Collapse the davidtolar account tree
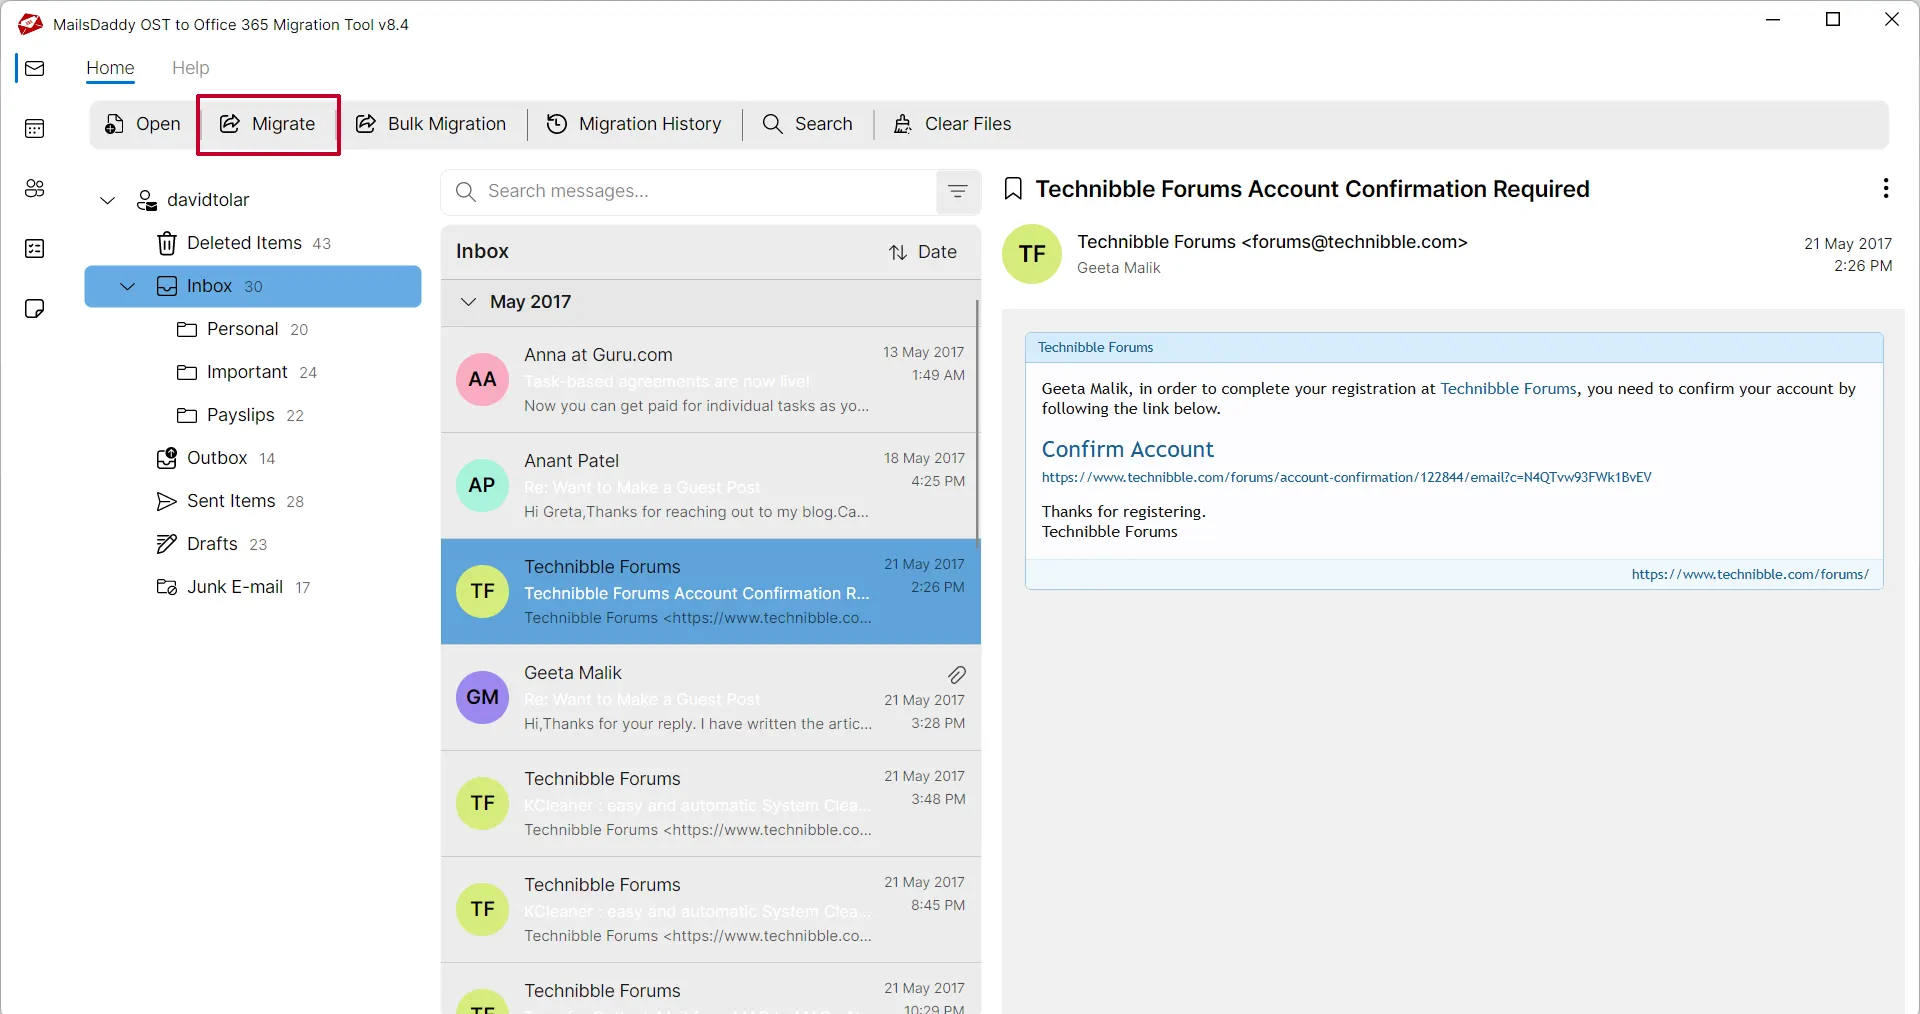 (108, 200)
